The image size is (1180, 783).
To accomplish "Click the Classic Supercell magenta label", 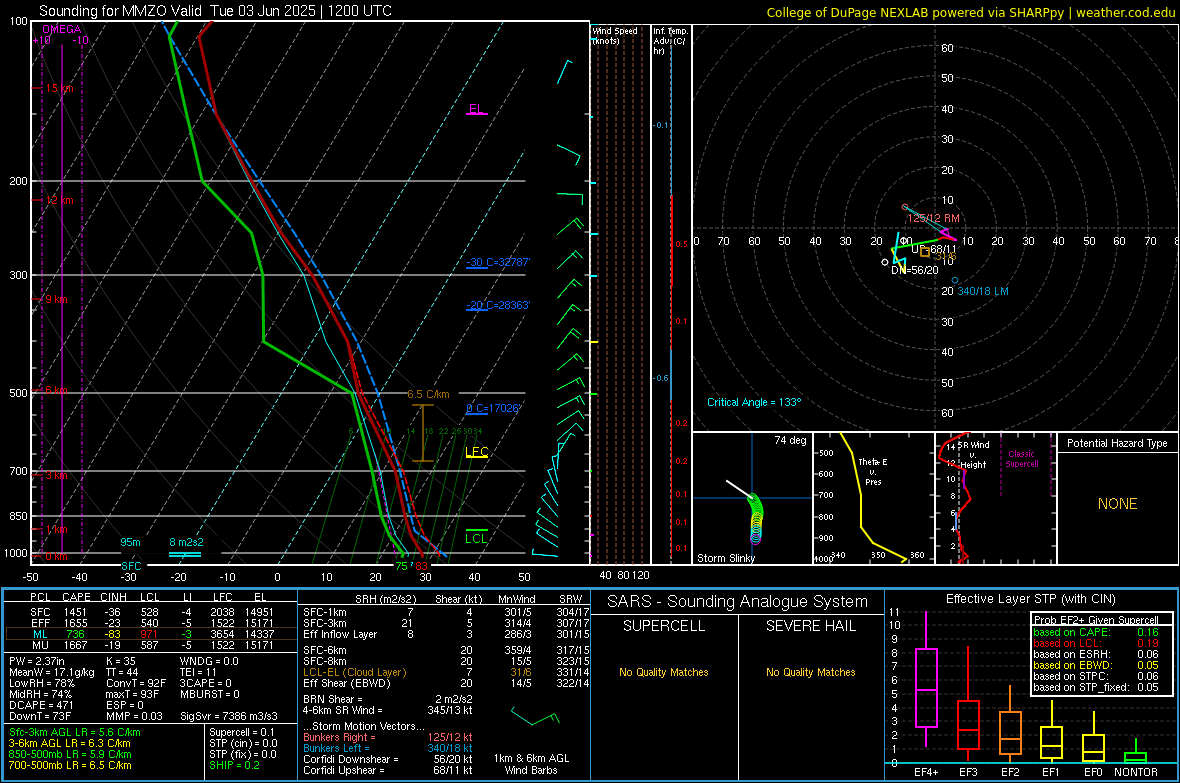I will (1022, 459).
